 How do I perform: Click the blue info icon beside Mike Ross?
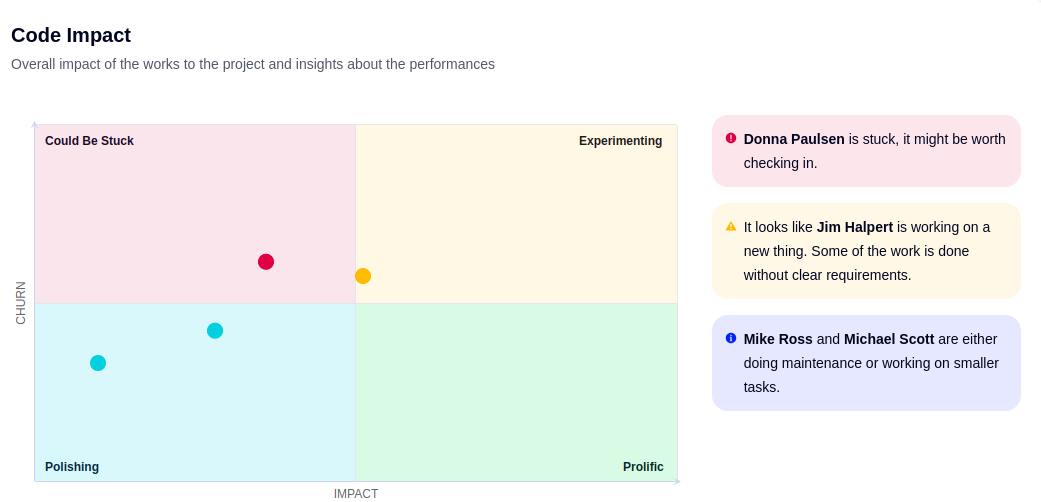coord(731,338)
